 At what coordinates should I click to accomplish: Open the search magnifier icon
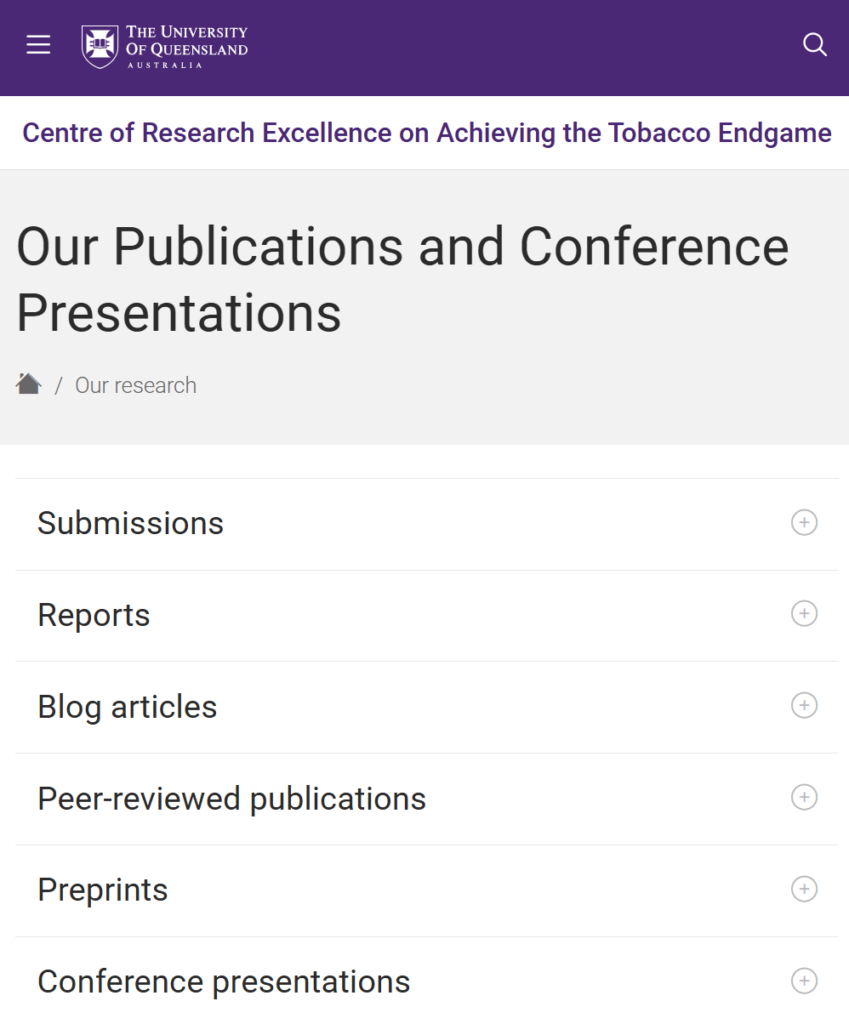[x=814, y=45]
